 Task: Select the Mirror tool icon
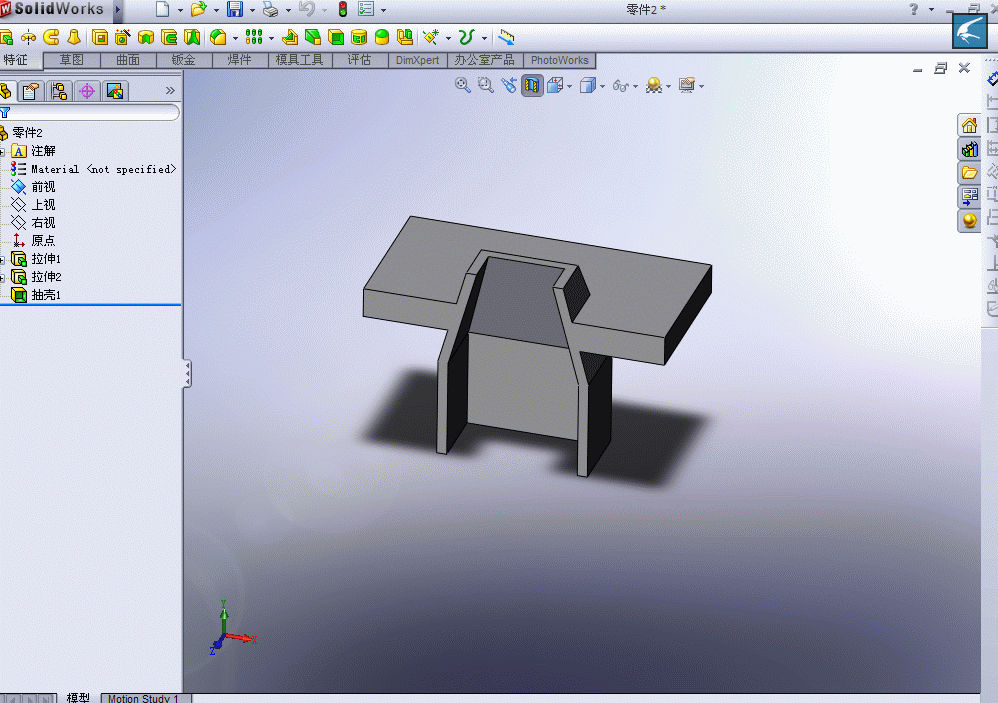point(405,38)
